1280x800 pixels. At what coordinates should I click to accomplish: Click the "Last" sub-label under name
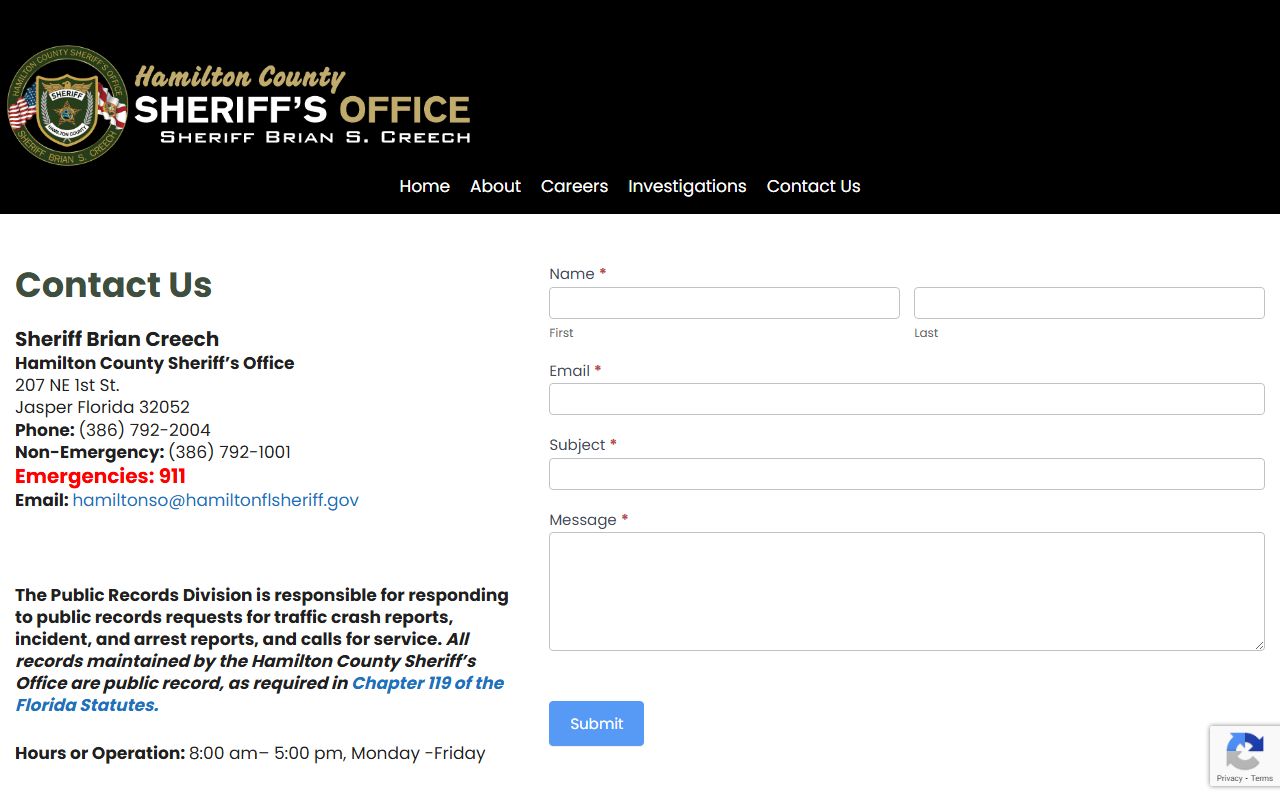(x=926, y=333)
